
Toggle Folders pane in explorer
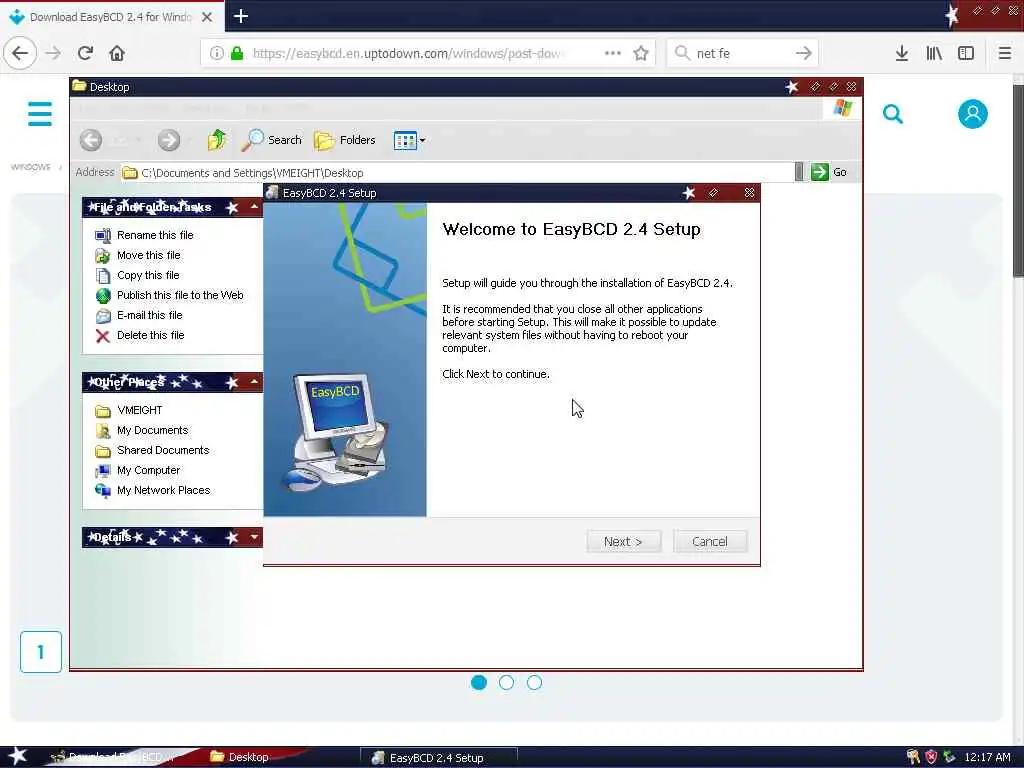click(344, 140)
